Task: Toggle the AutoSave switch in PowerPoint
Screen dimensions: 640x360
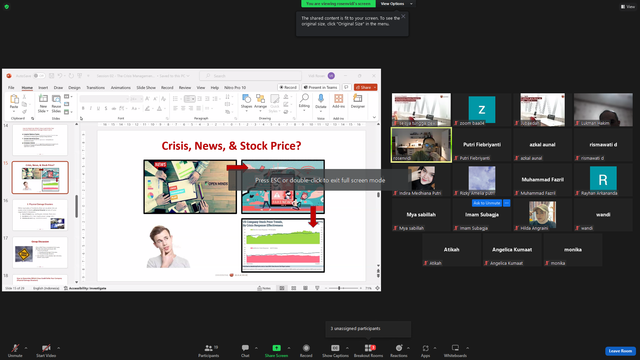Action: (x=39, y=76)
